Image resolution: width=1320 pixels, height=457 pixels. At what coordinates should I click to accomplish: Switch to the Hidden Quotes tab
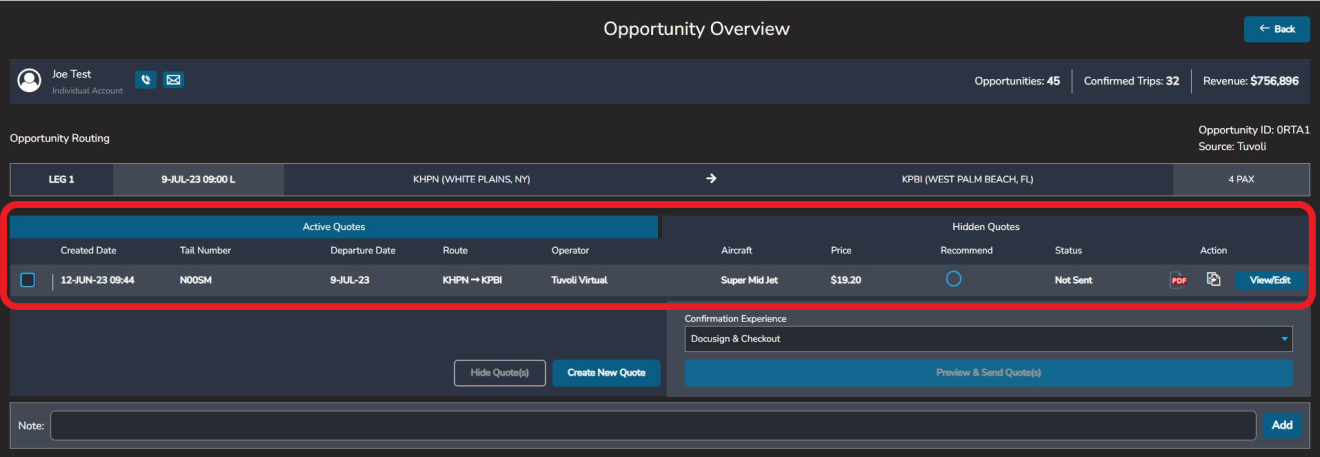point(986,227)
